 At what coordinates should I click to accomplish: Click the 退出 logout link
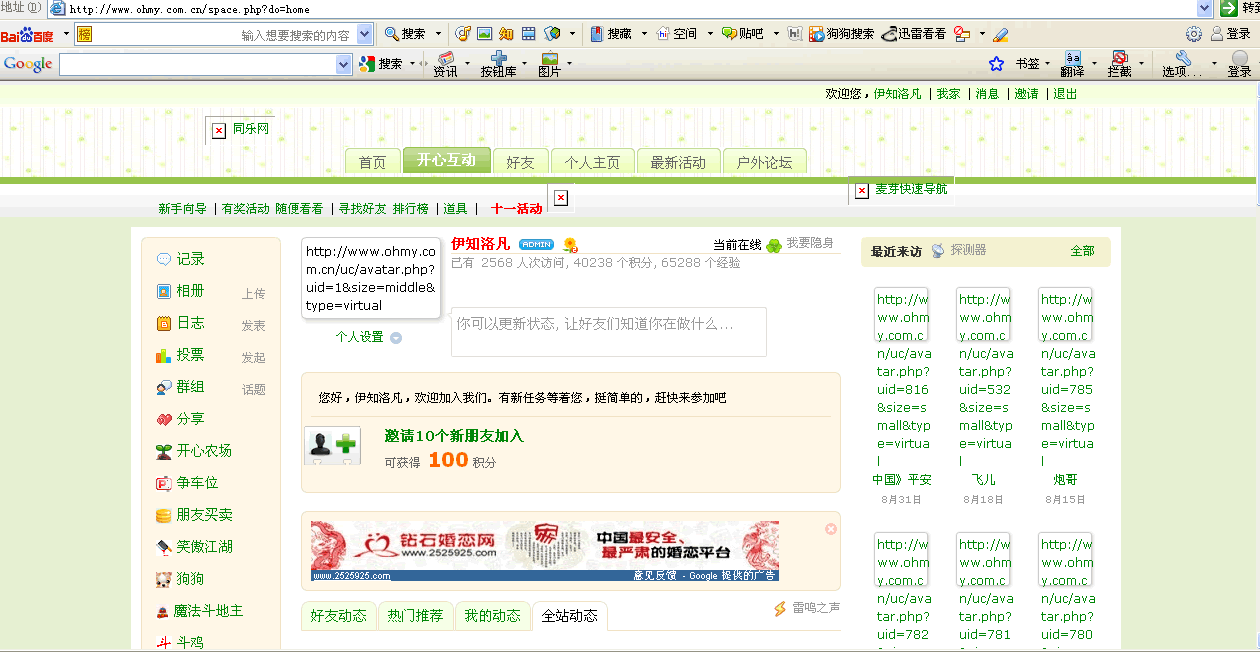(x=1065, y=94)
